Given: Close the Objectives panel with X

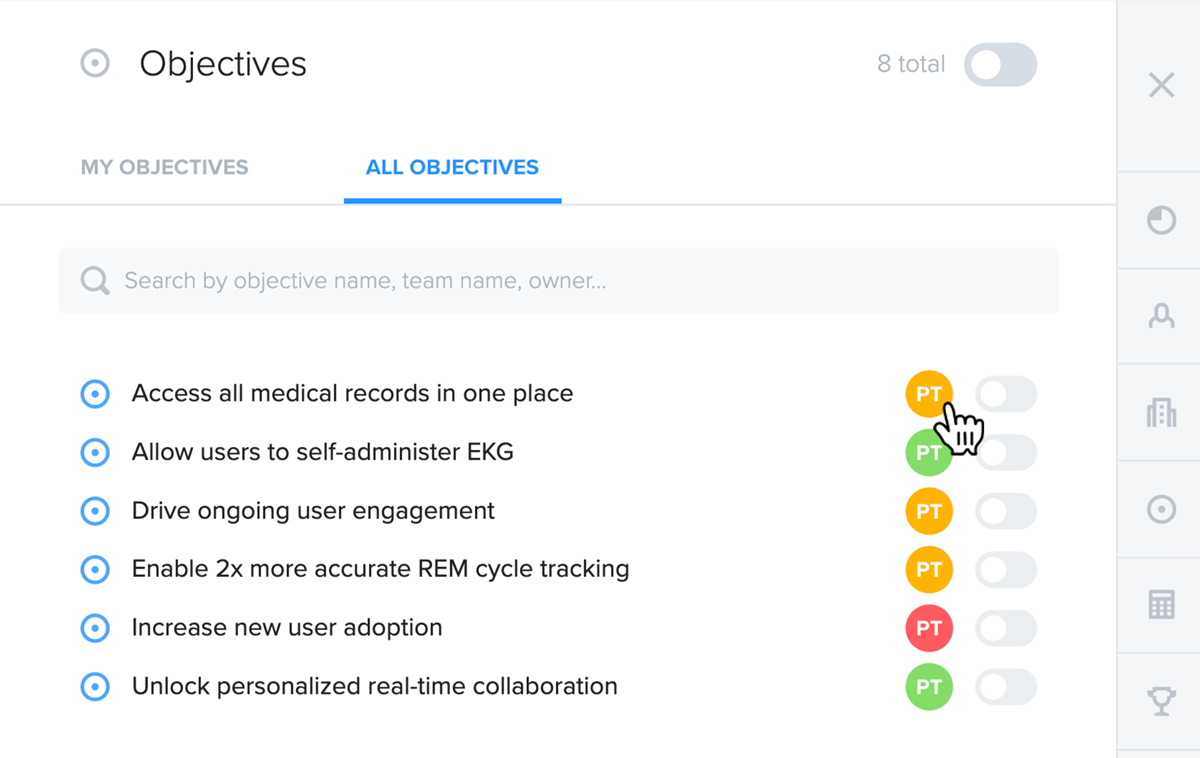Looking at the screenshot, I should 1161,85.
